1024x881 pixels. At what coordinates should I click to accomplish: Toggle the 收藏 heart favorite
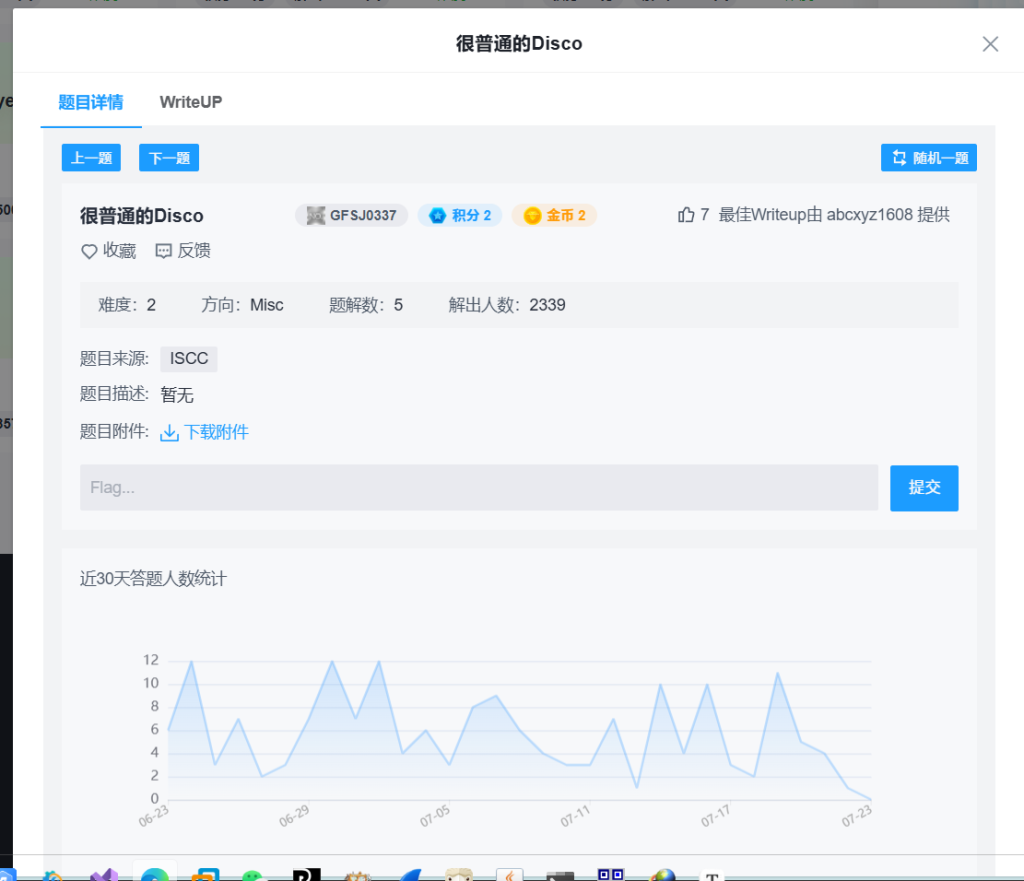pos(89,251)
